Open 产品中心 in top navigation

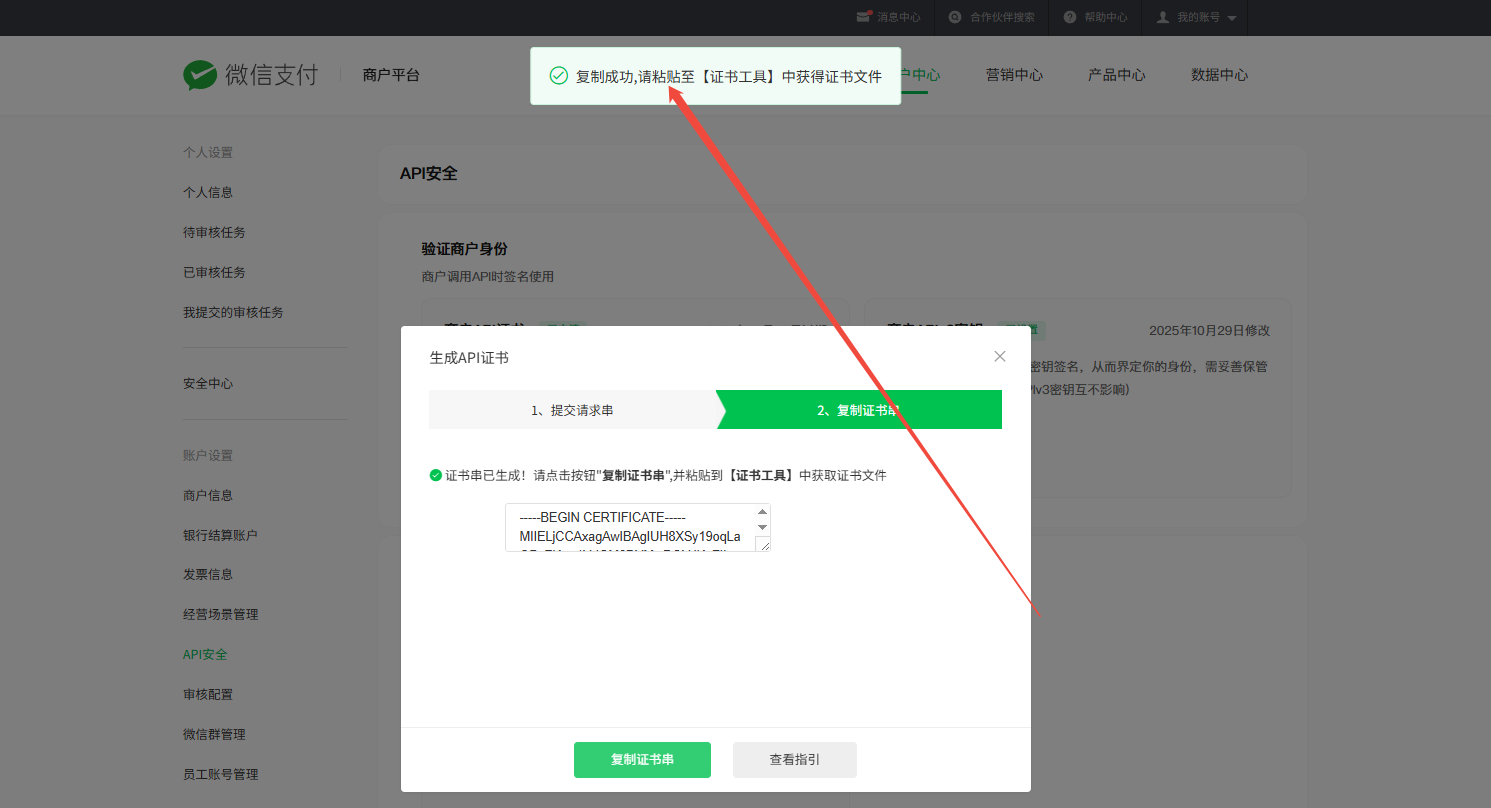pyautogui.click(x=1116, y=75)
